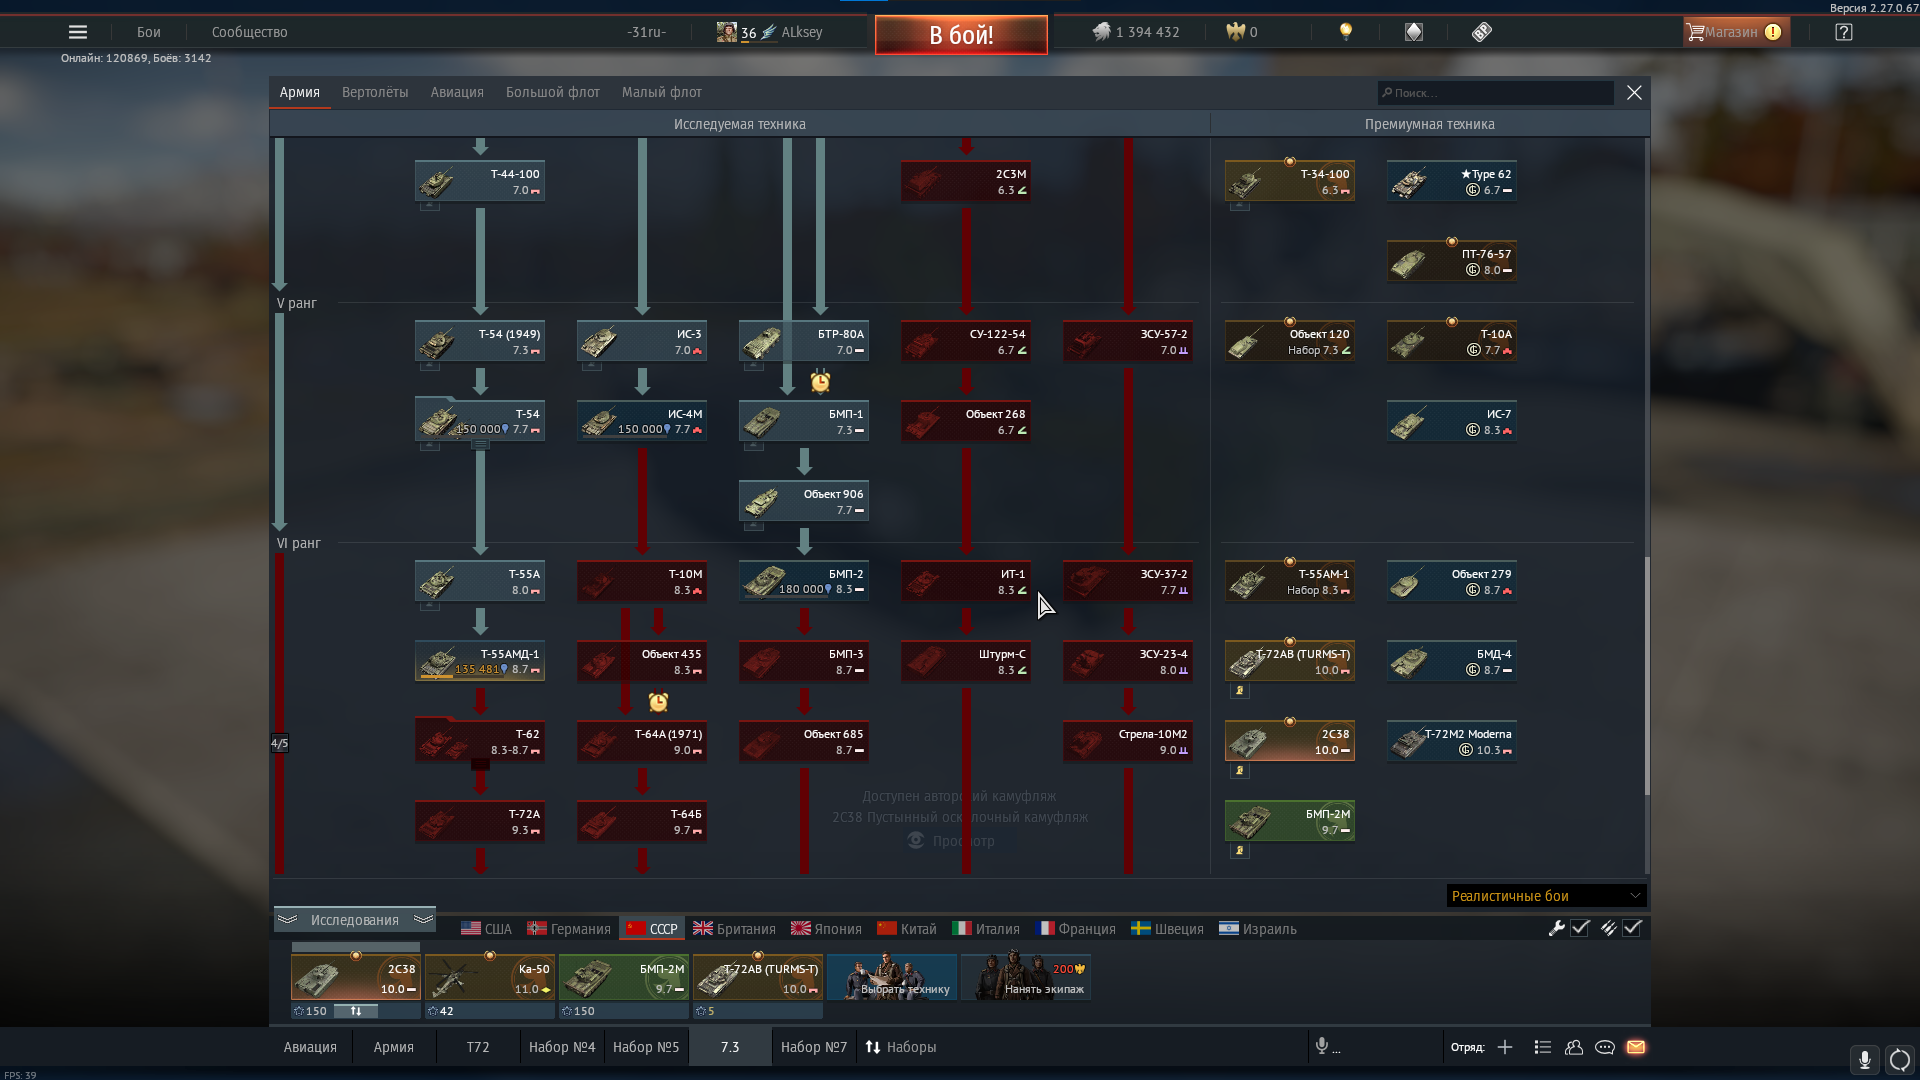Viewport: 1920px width, 1080px height.
Task: Select the Авиация preset at bottom
Action: point(310,1047)
